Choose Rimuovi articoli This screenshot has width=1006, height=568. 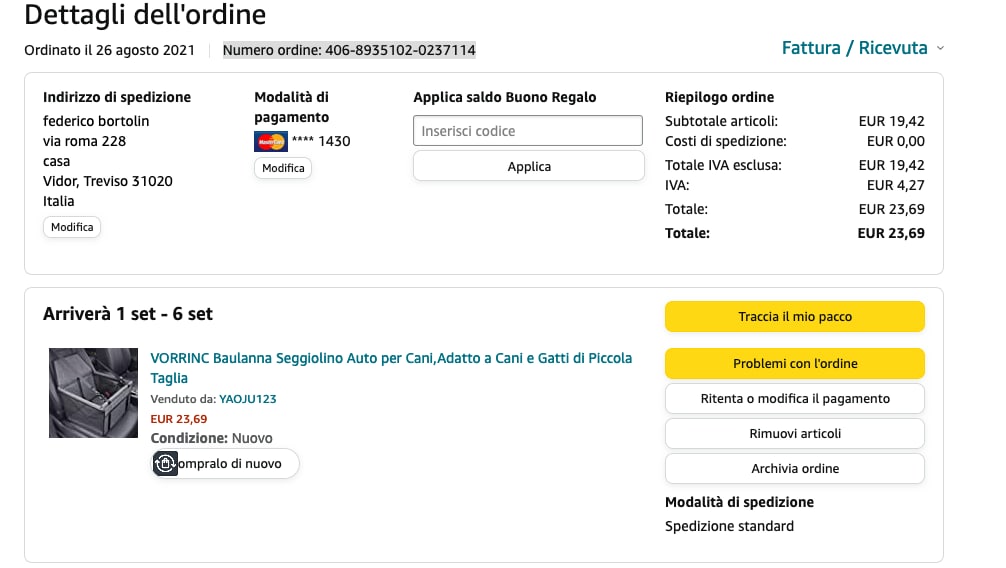click(x=794, y=434)
